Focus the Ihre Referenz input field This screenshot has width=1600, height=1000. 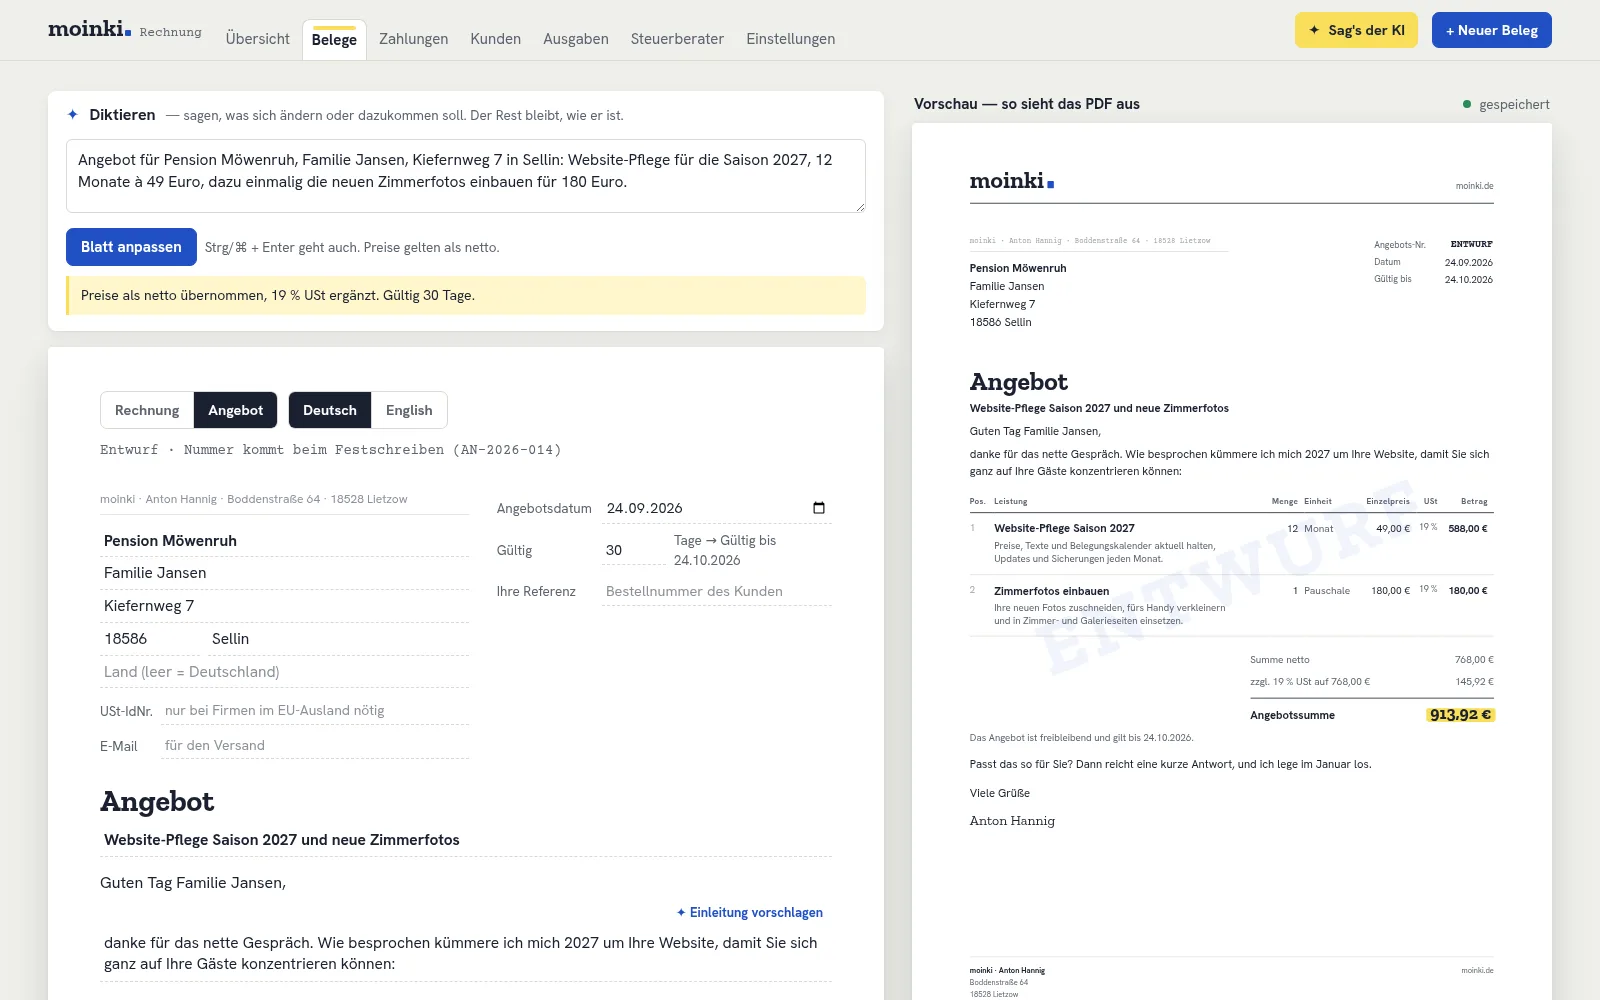[716, 591]
